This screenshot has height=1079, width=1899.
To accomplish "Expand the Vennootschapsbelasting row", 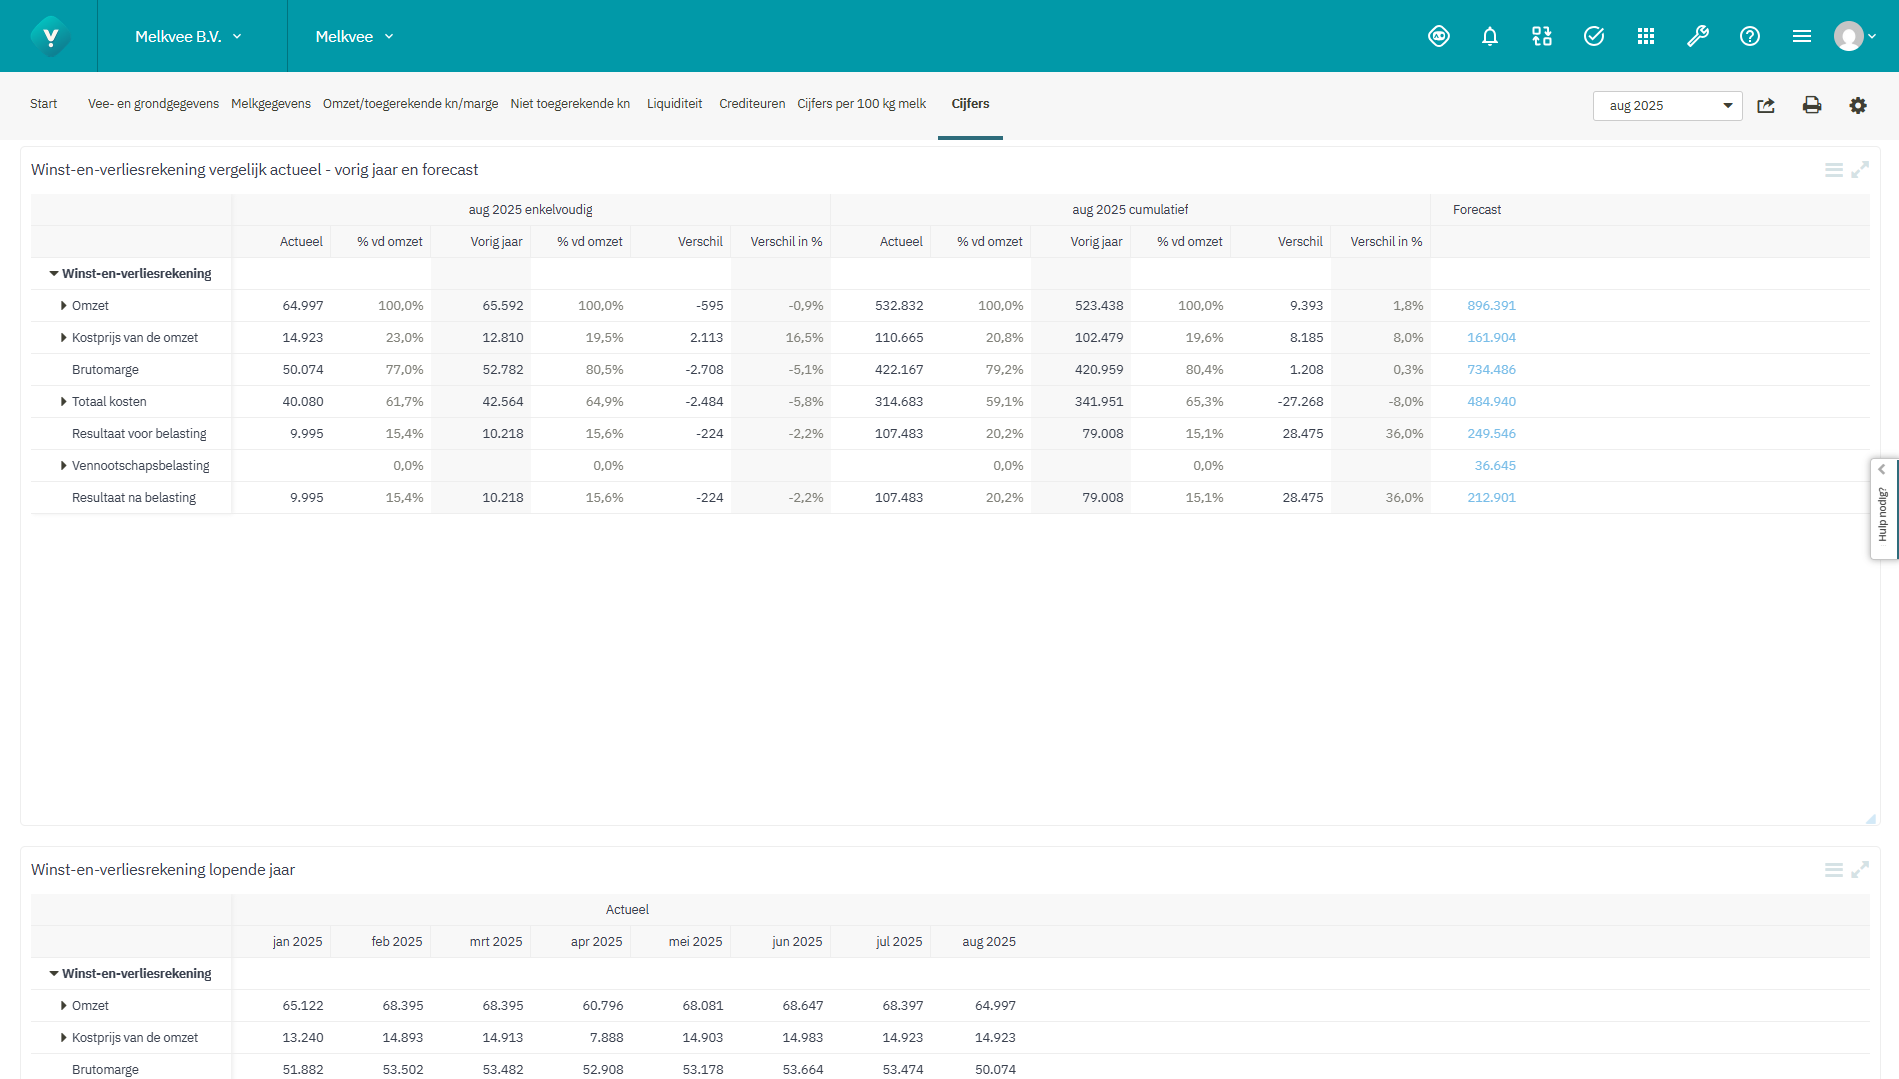I will click(x=64, y=466).
